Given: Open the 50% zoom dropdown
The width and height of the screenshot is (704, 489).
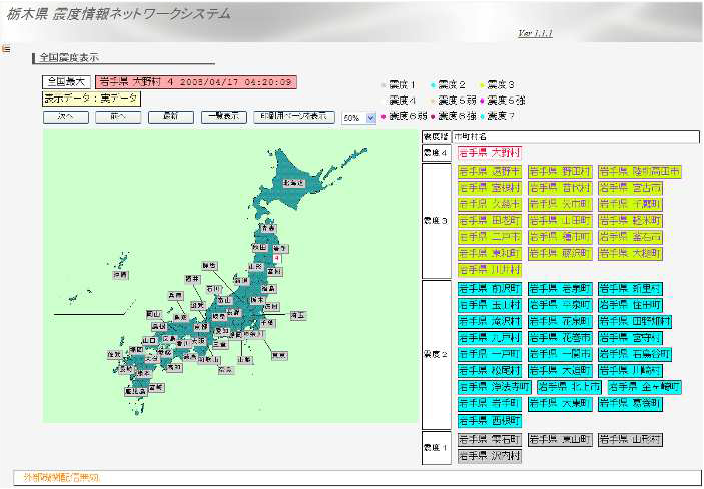Looking at the screenshot, I should [x=358, y=118].
